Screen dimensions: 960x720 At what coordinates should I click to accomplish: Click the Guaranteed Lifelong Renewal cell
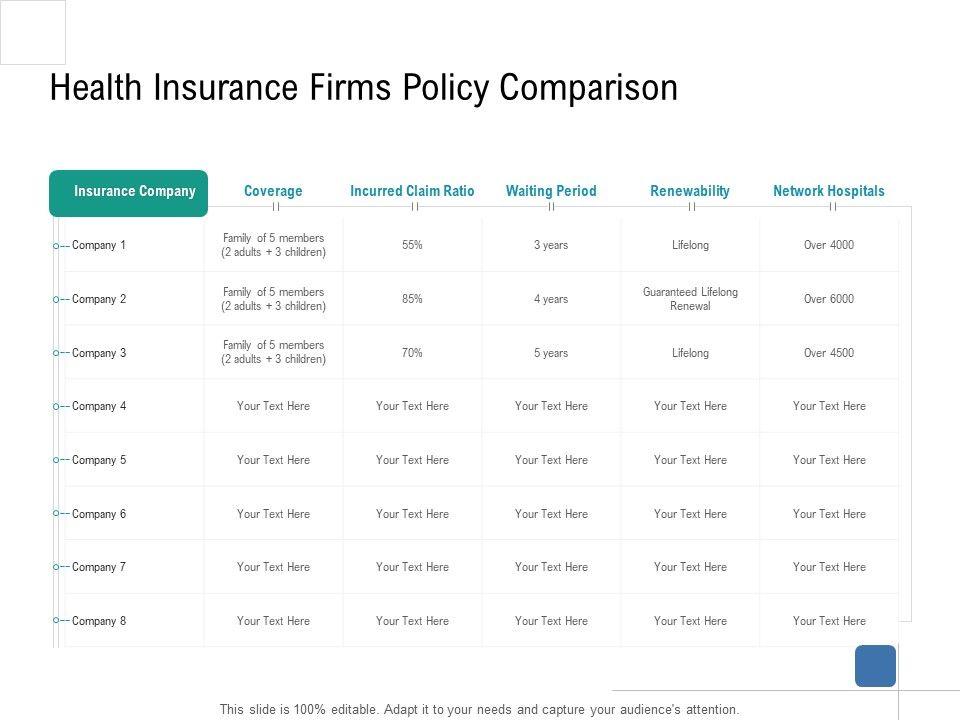(x=690, y=299)
